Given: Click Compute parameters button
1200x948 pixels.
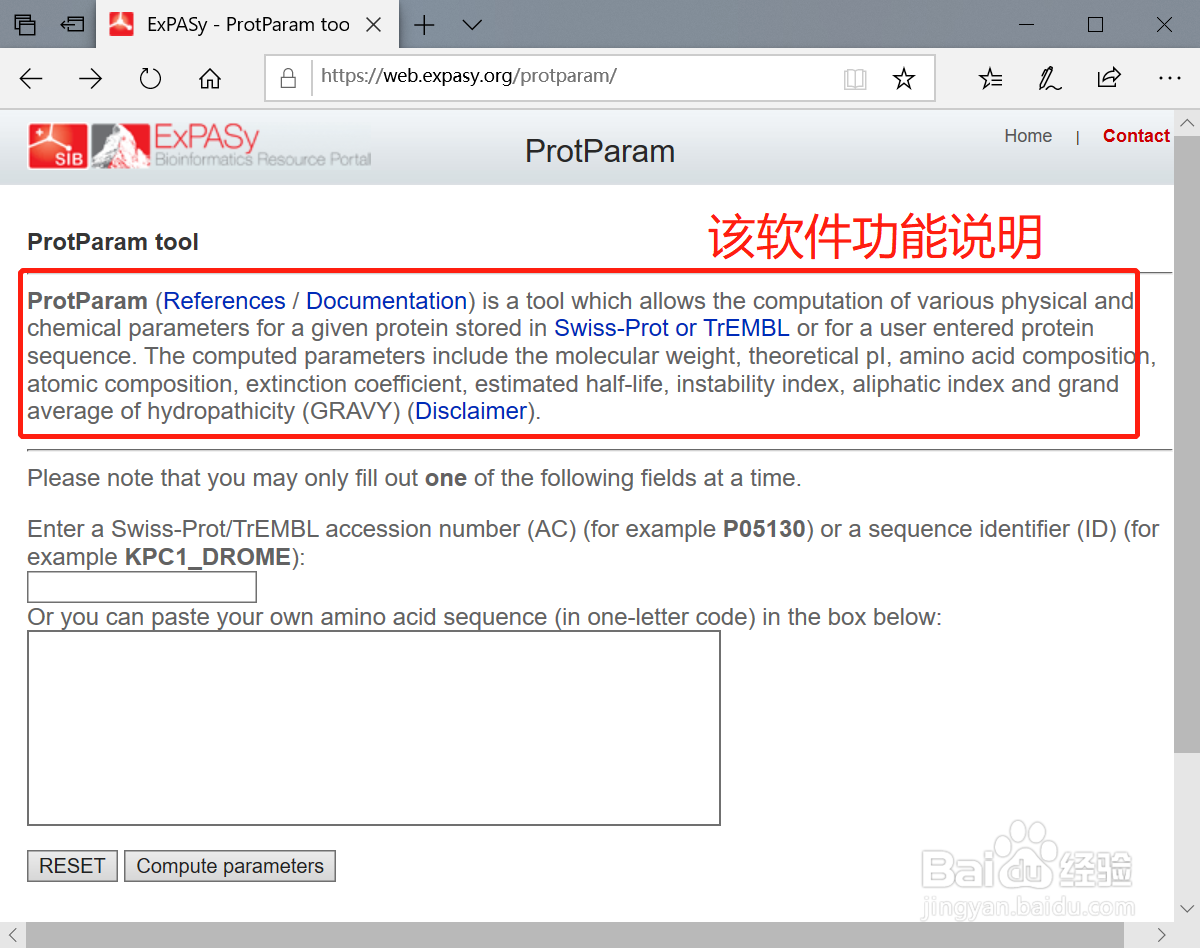Looking at the screenshot, I should [x=230, y=866].
